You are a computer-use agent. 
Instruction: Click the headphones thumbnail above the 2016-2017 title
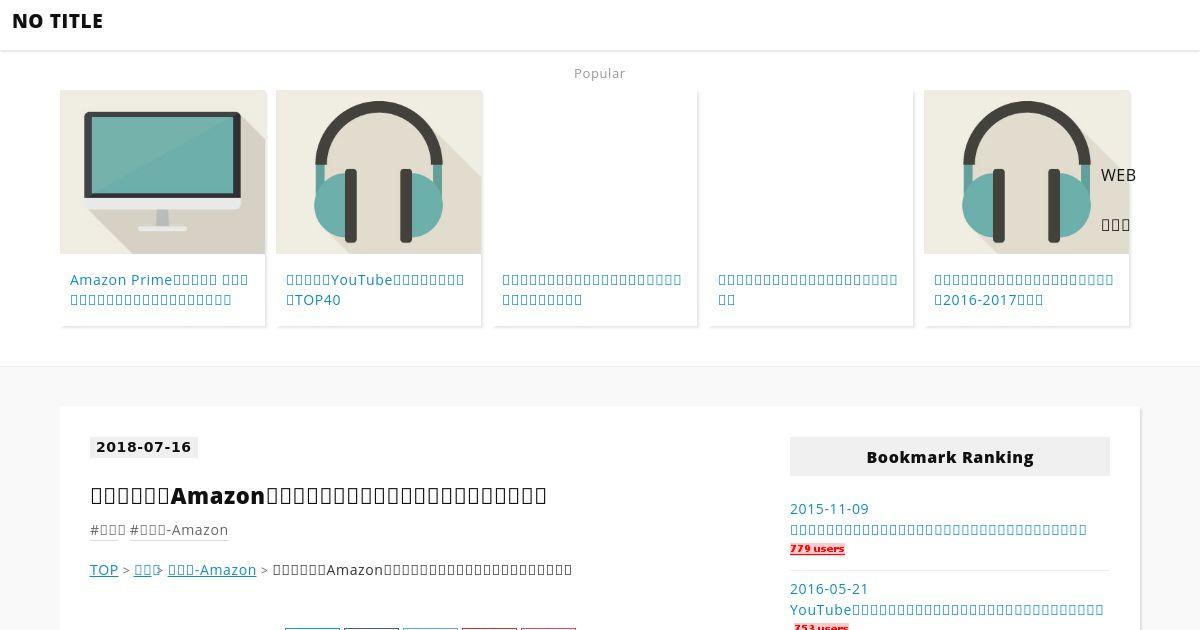click(1027, 172)
